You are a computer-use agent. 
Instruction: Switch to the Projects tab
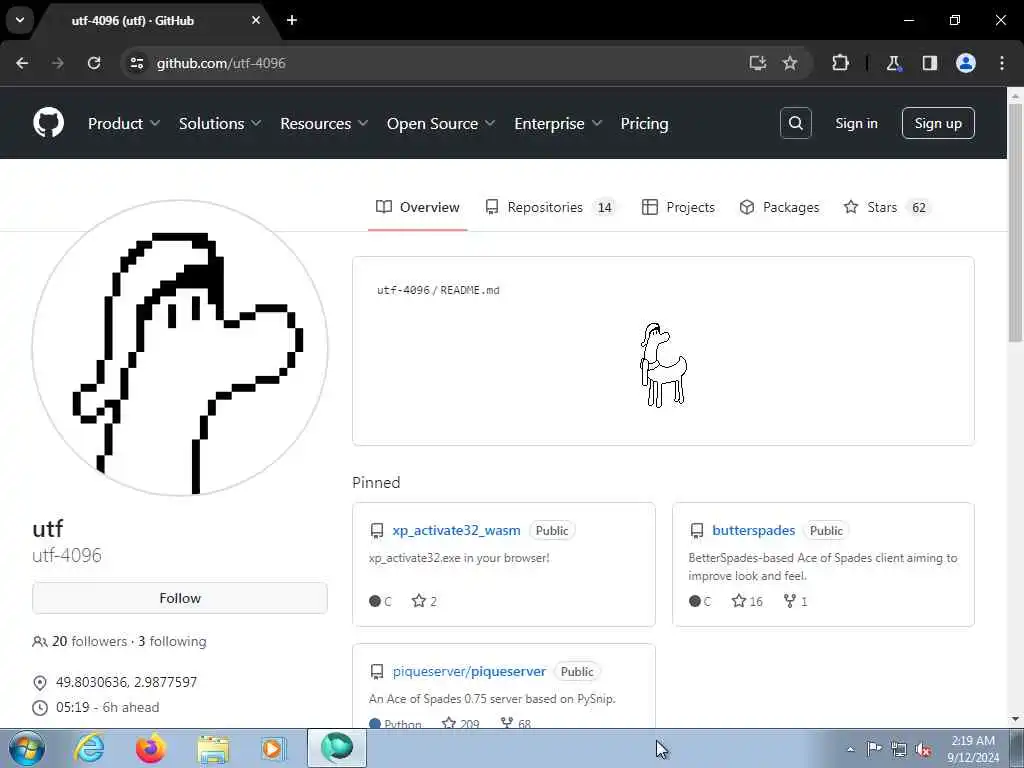point(679,207)
